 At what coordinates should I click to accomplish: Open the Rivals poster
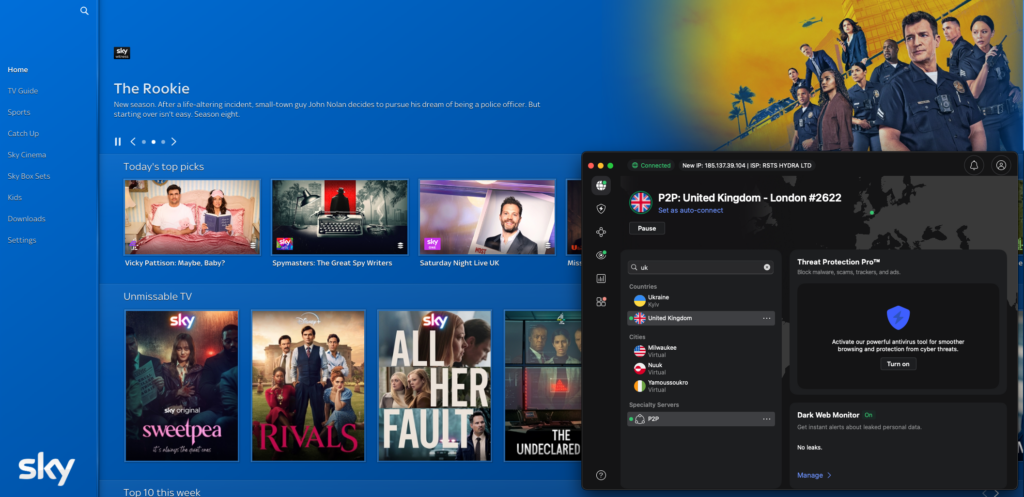coord(308,385)
